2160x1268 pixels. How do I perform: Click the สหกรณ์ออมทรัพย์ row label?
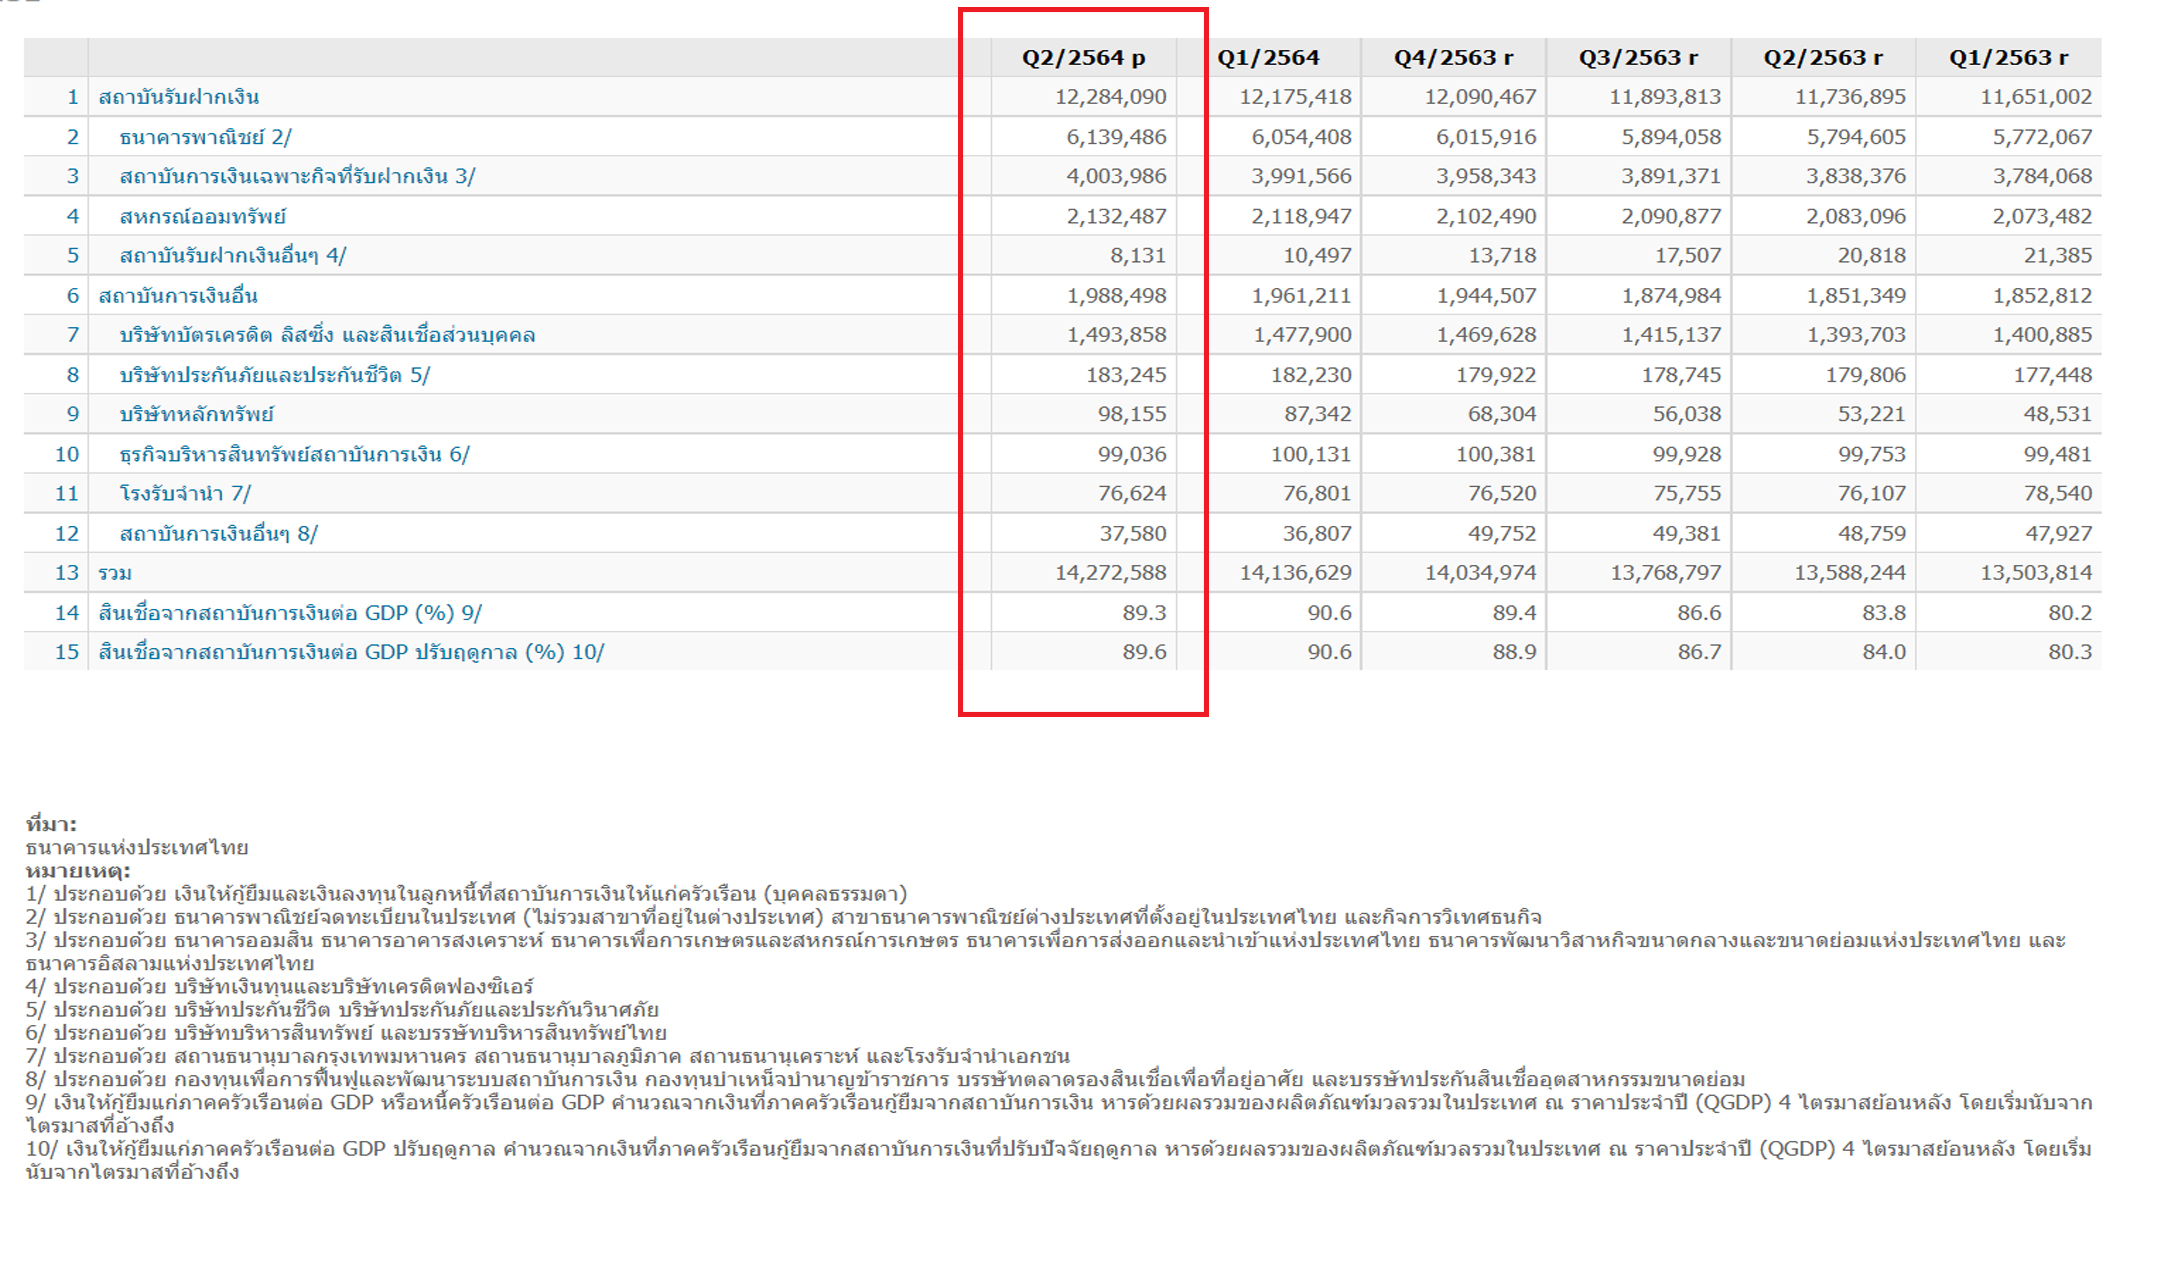tap(202, 216)
